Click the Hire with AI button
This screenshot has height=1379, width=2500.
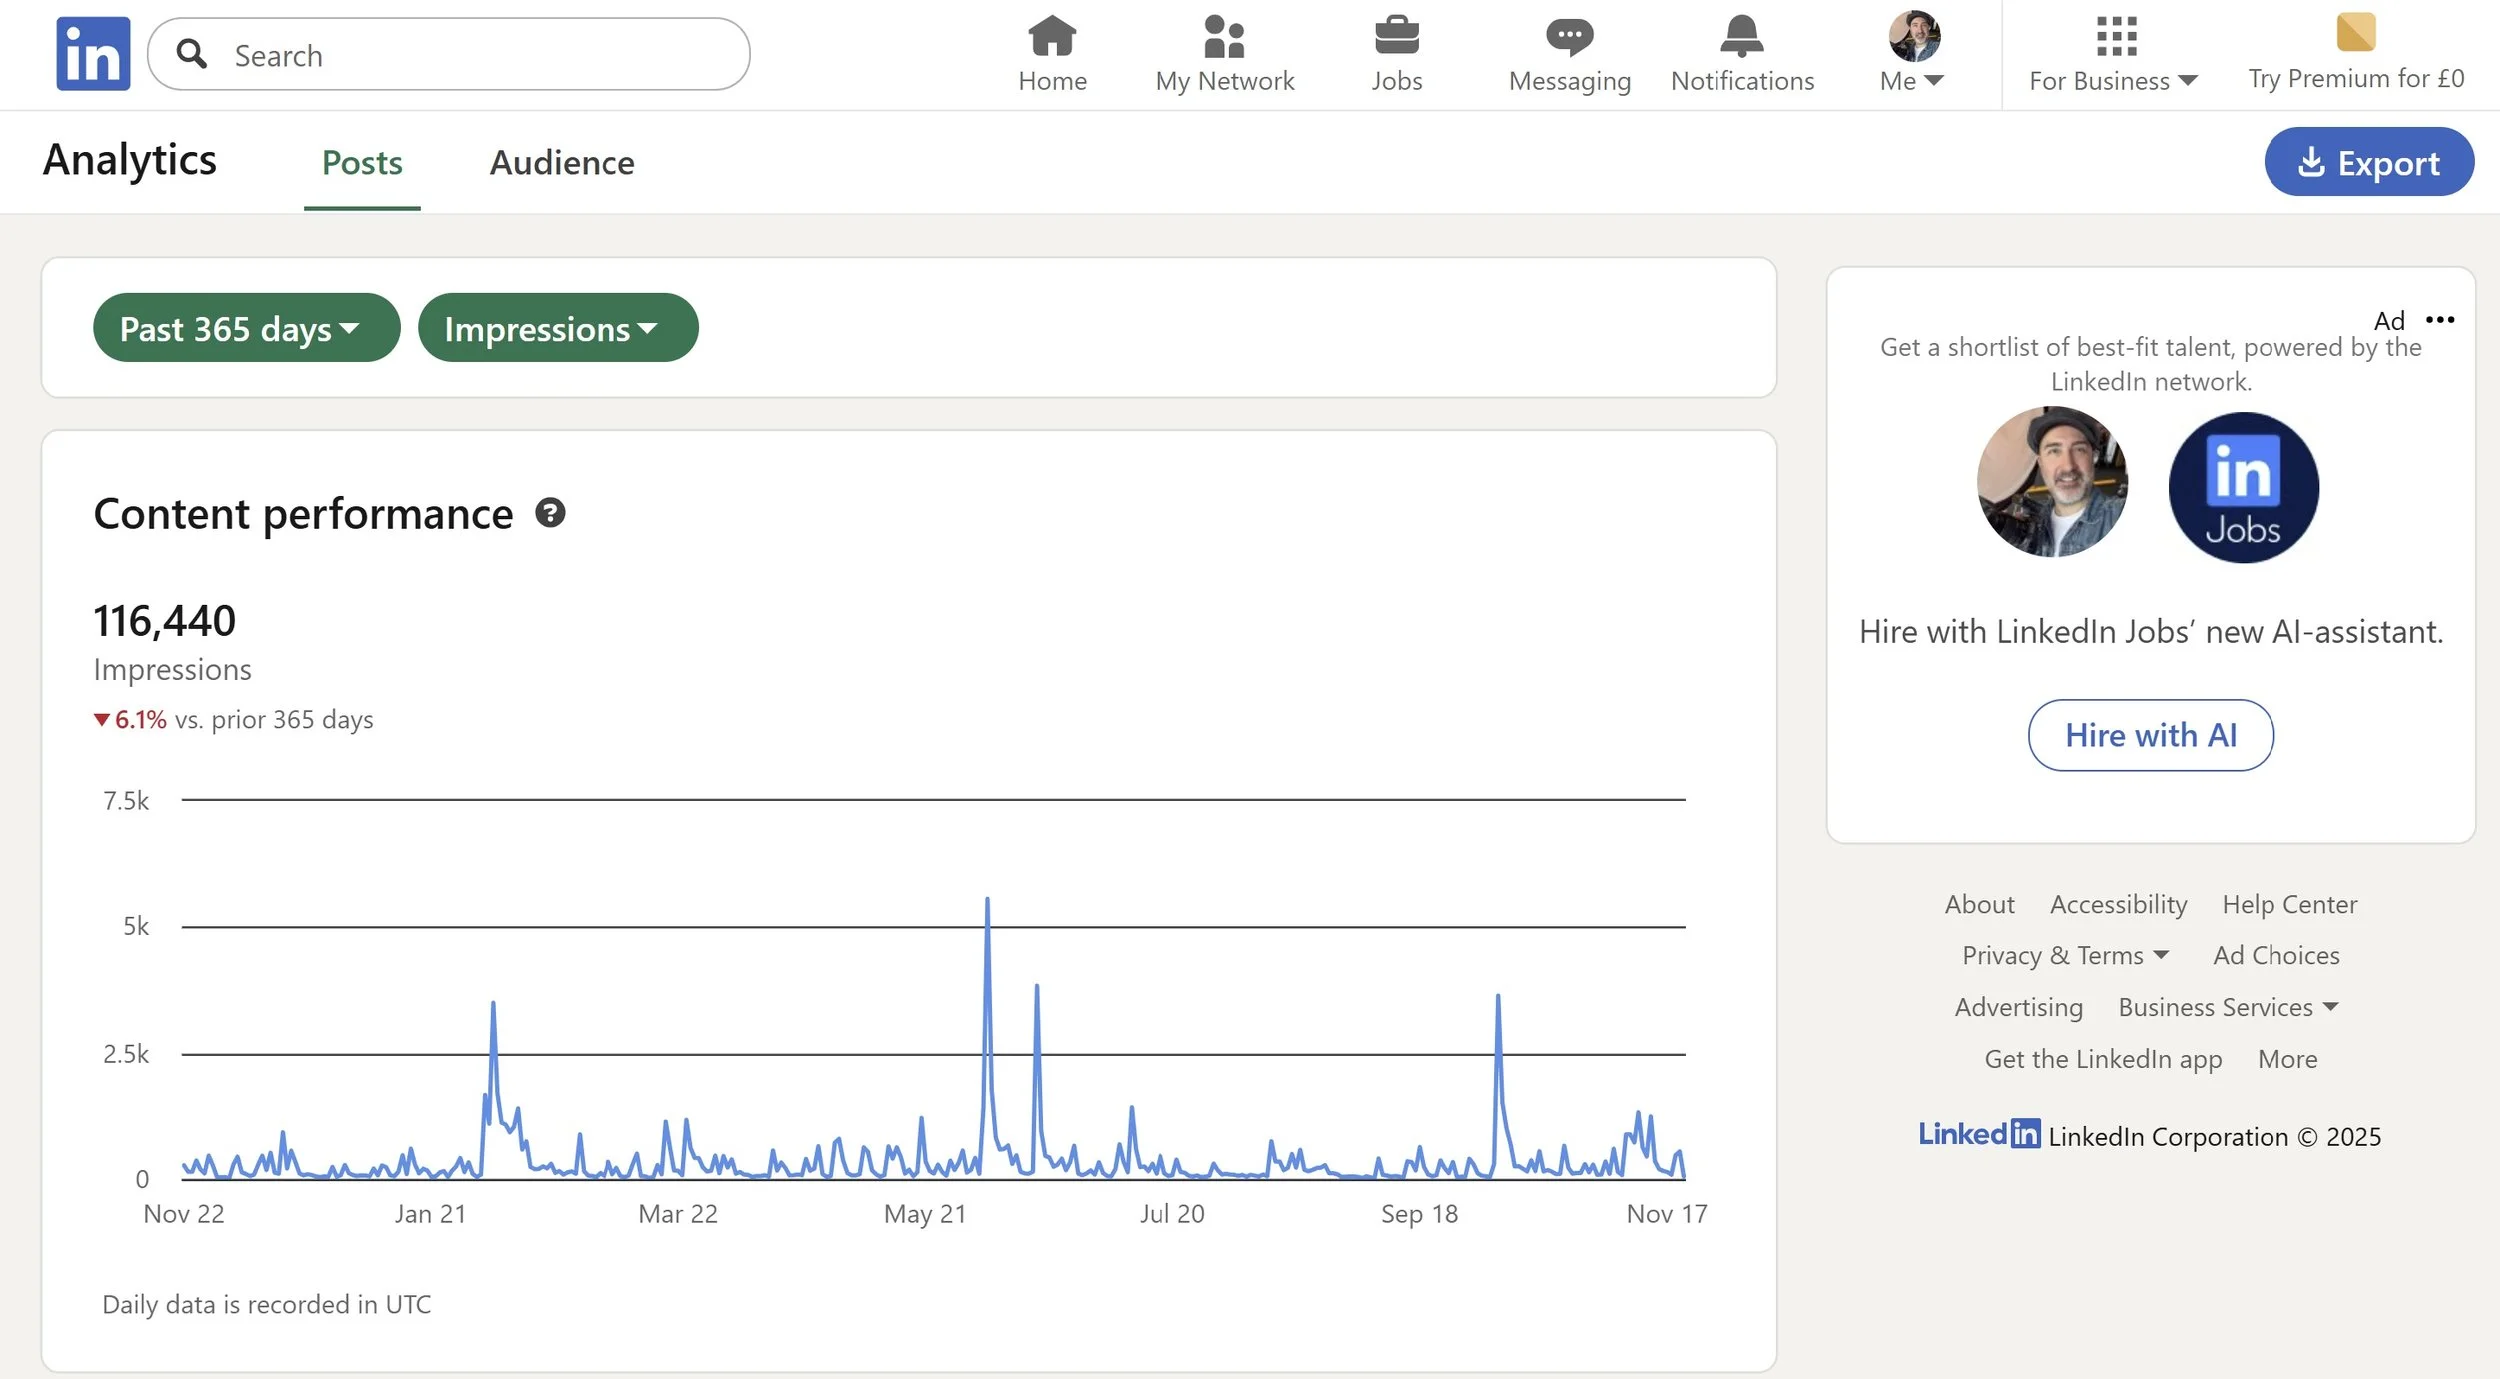click(x=2150, y=735)
